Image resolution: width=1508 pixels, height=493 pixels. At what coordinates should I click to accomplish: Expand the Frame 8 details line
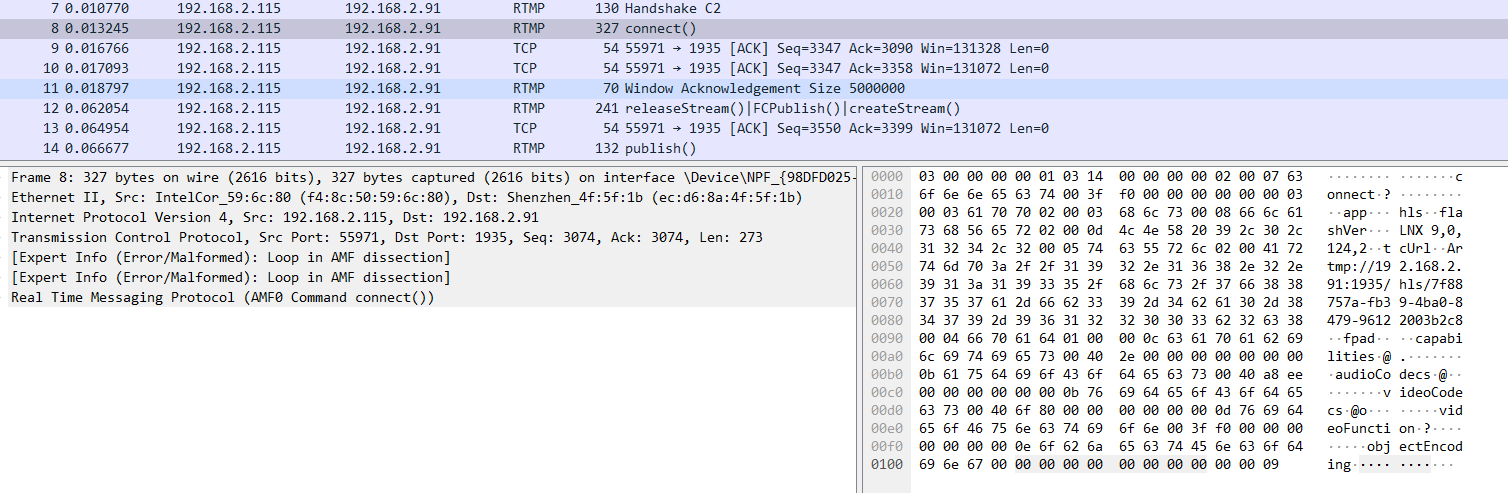click(432, 177)
